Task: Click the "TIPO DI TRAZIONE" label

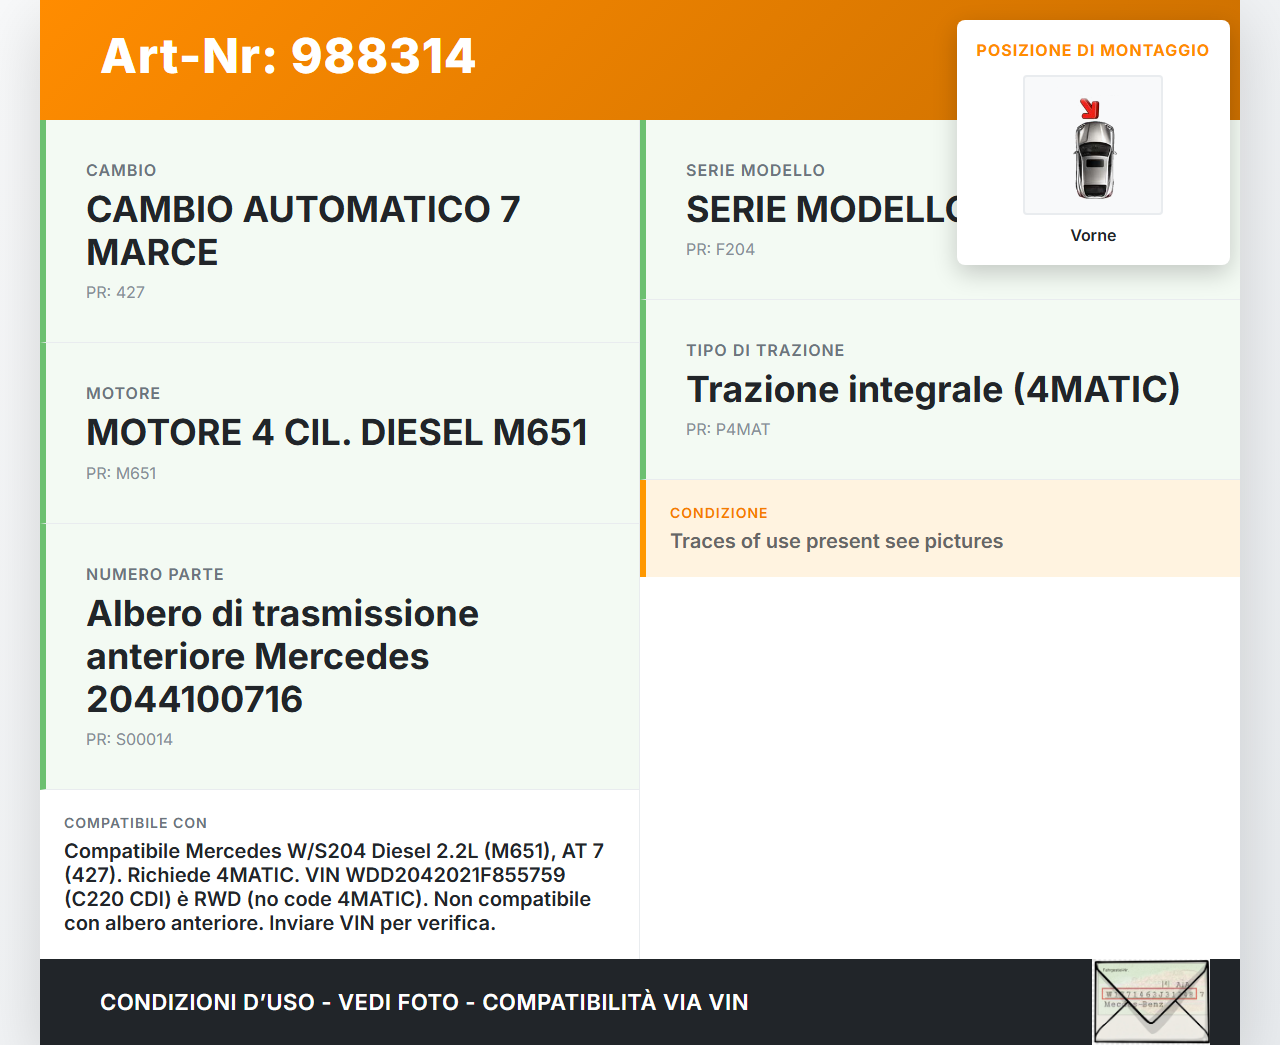Action: [765, 350]
